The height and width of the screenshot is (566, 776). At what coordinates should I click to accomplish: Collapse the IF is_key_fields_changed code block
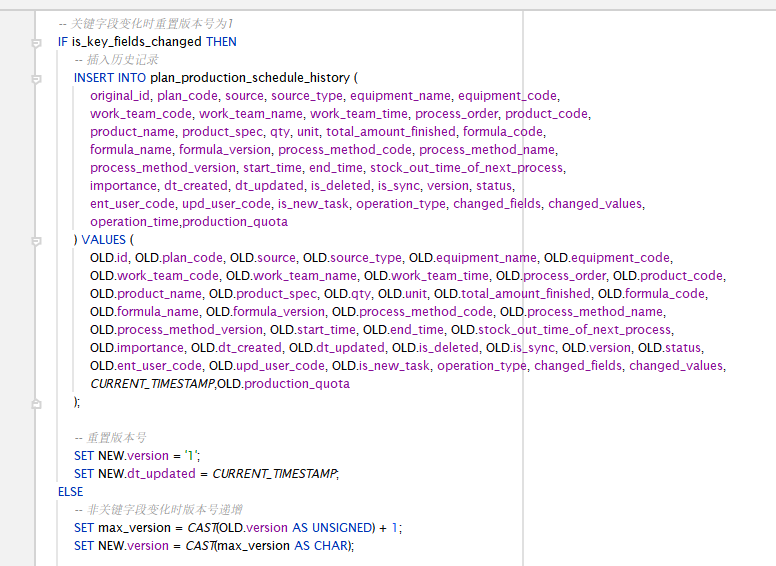[37, 42]
